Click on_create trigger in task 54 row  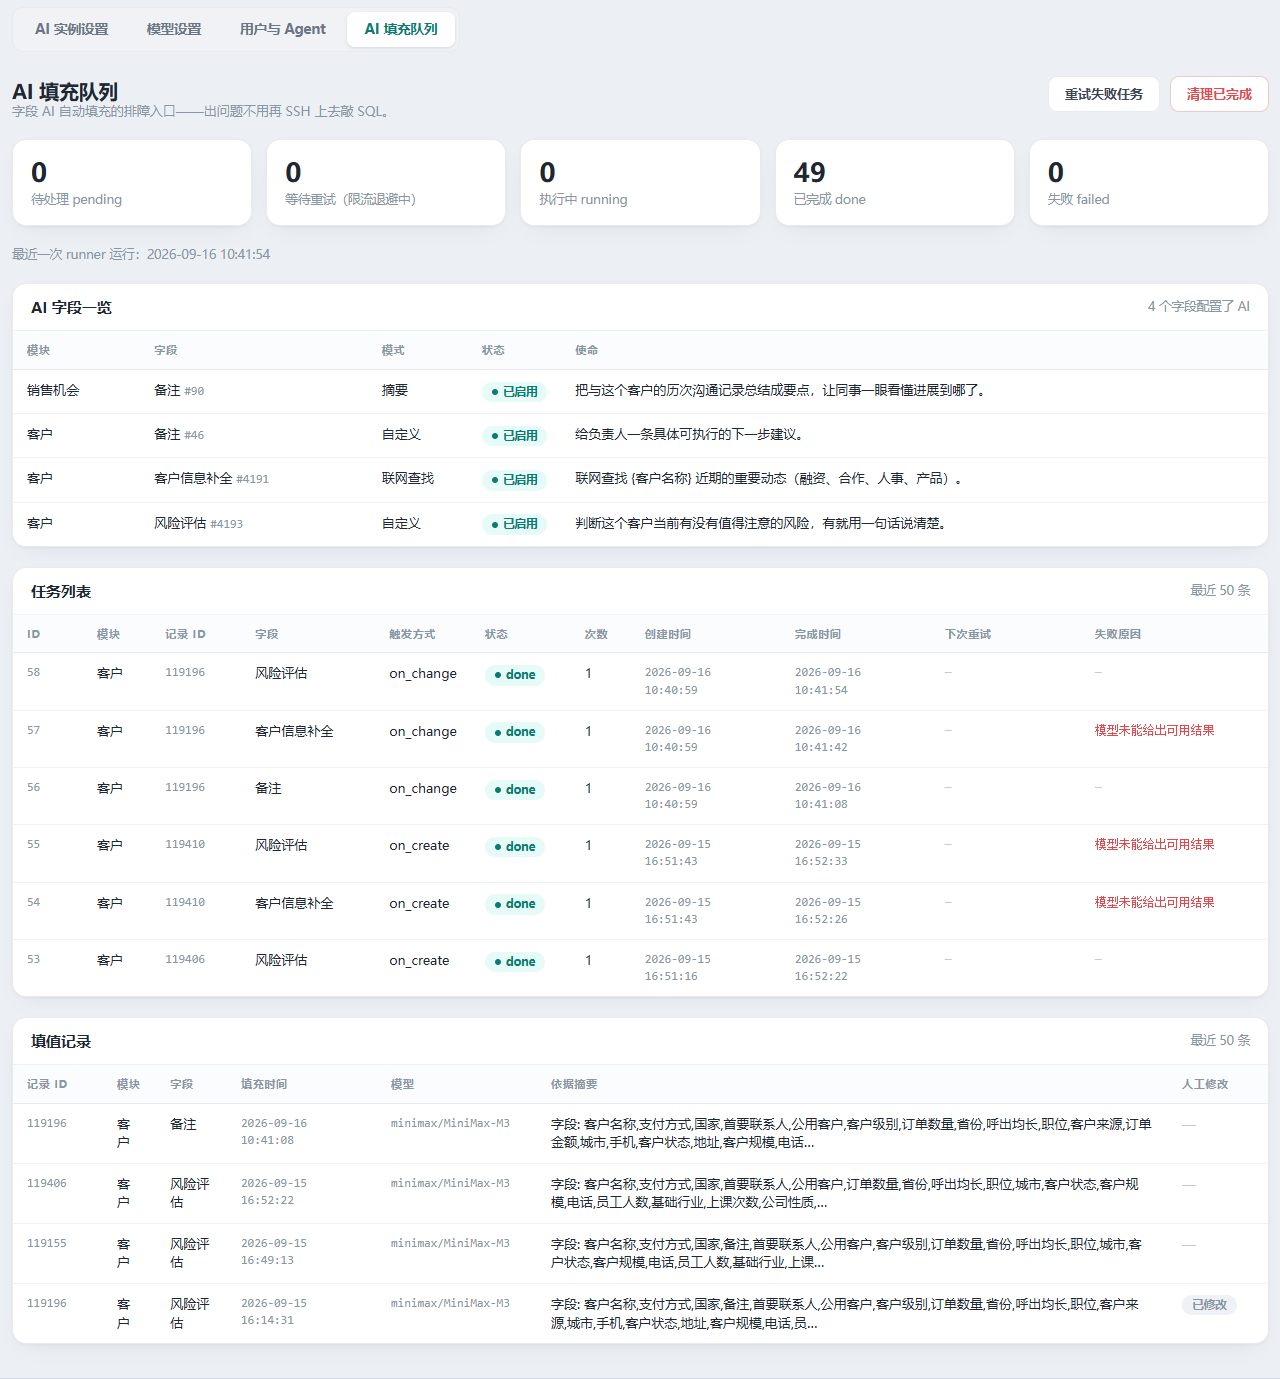pos(419,903)
